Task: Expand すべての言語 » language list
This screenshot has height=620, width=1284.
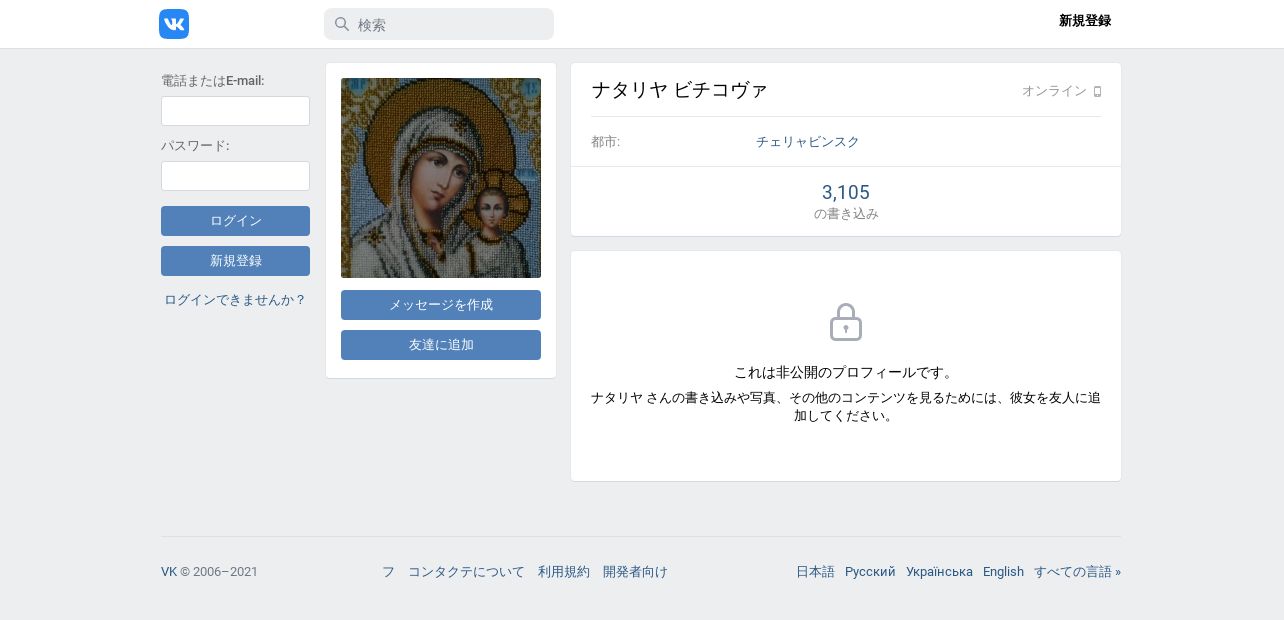Action: [x=1077, y=572]
